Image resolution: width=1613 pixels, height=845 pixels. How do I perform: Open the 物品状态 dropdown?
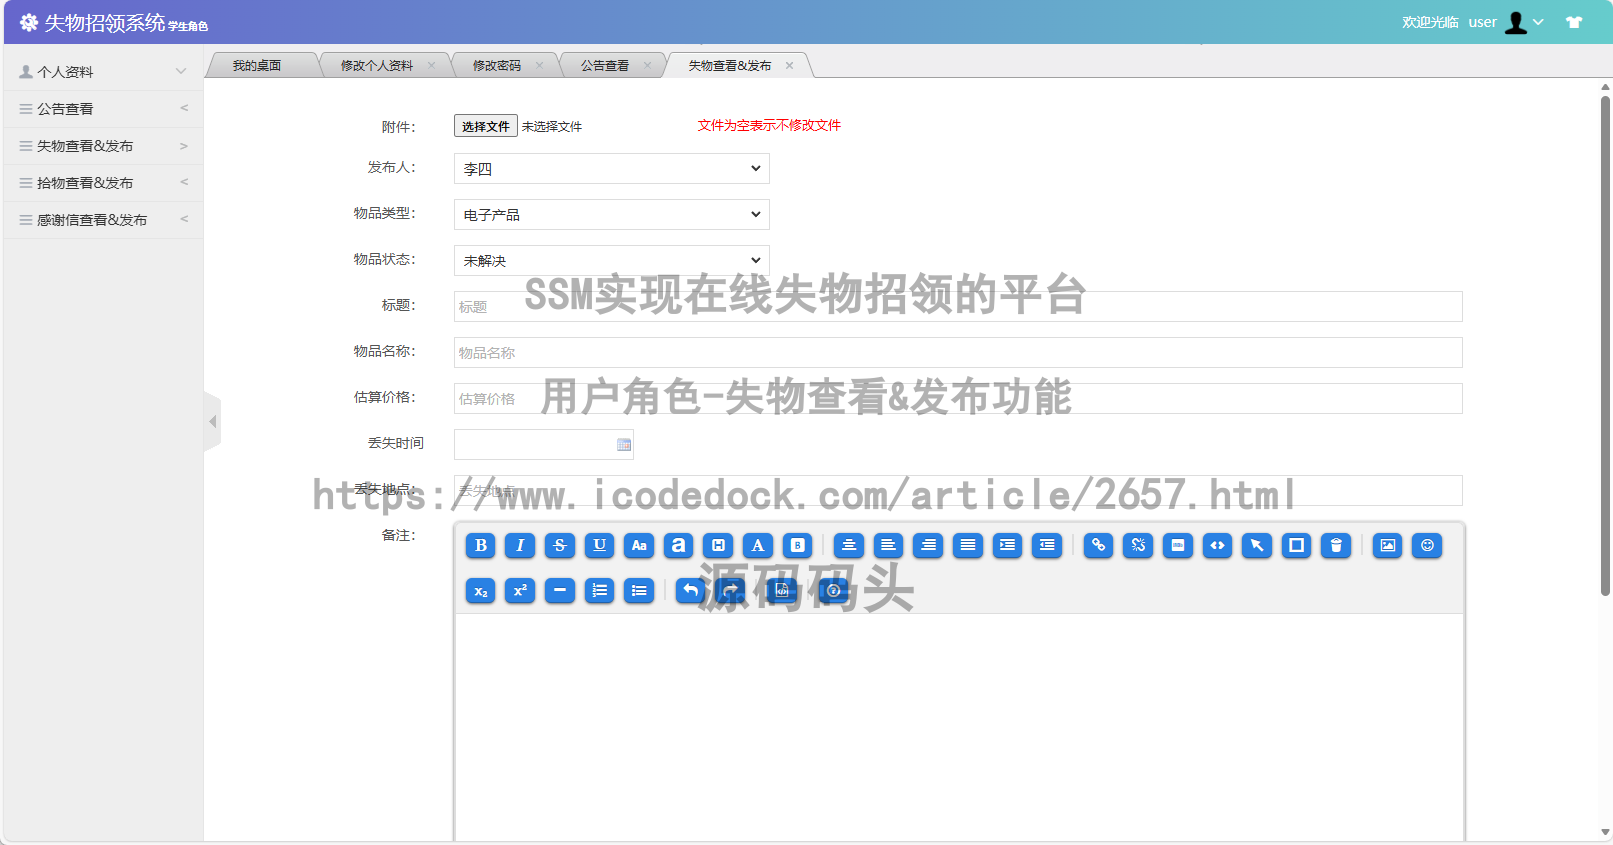pyautogui.click(x=611, y=261)
